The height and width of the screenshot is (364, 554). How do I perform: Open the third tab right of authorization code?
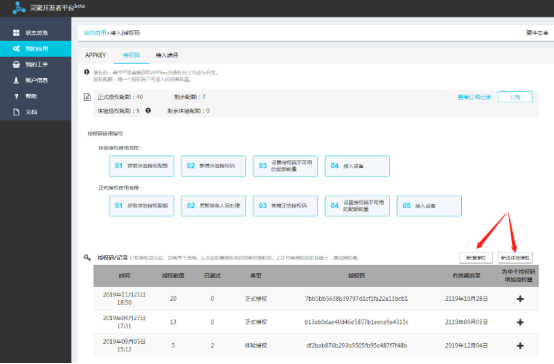(167, 55)
